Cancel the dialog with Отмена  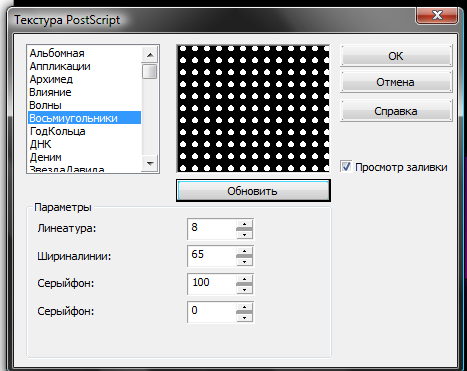(396, 82)
